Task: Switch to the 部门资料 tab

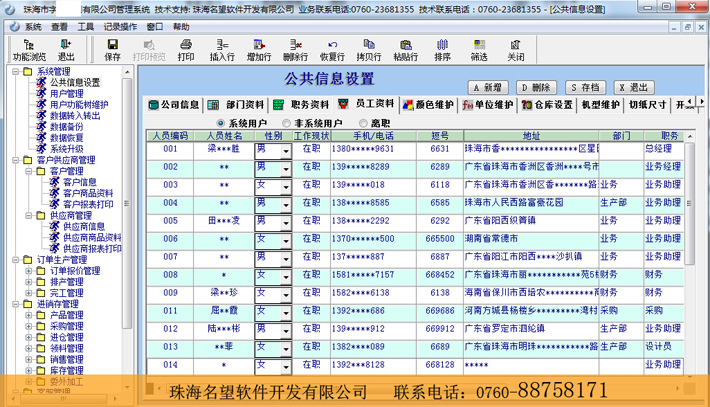Action: point(236,105)
